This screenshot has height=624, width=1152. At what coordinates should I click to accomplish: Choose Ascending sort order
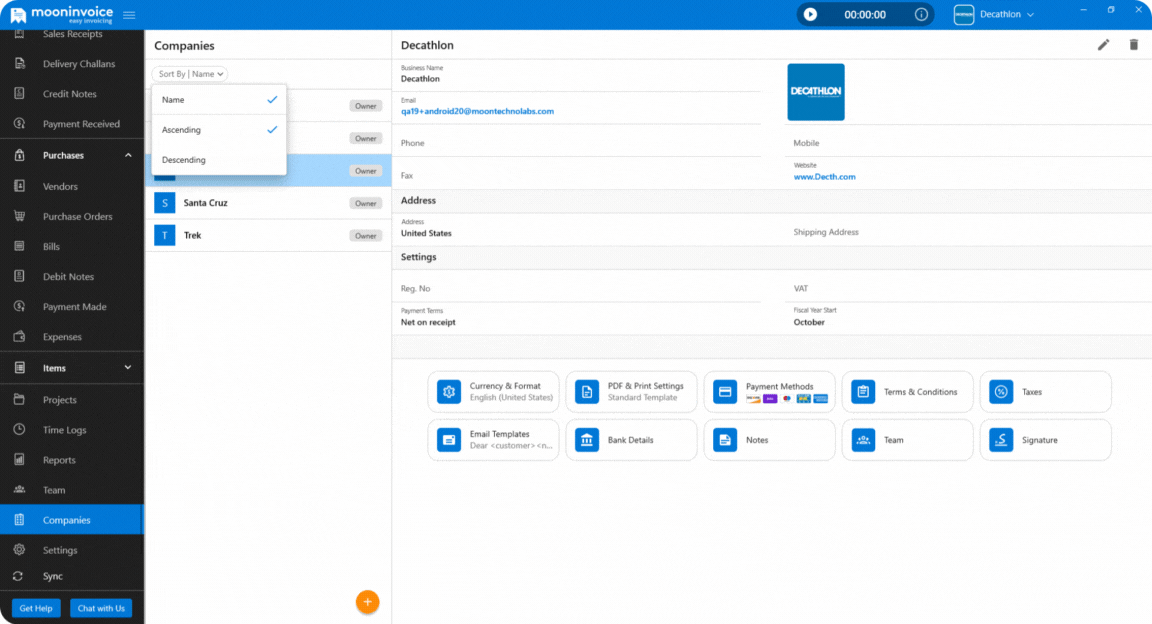click(219, 129)
